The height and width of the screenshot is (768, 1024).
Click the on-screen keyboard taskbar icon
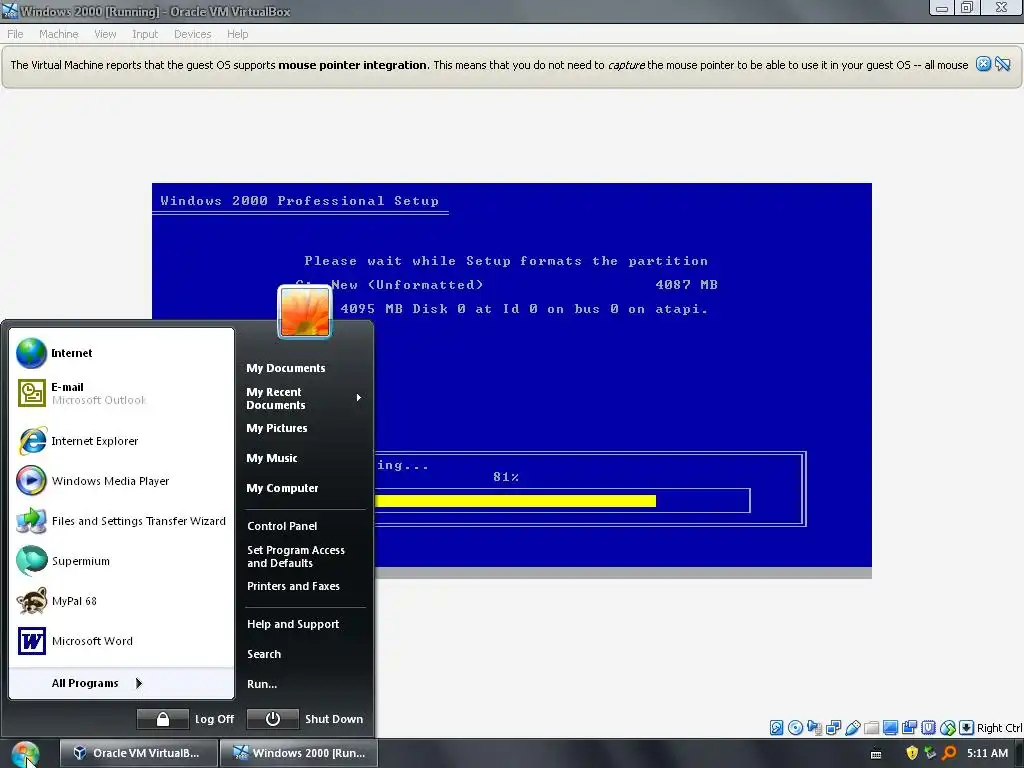tap(876, 754)
